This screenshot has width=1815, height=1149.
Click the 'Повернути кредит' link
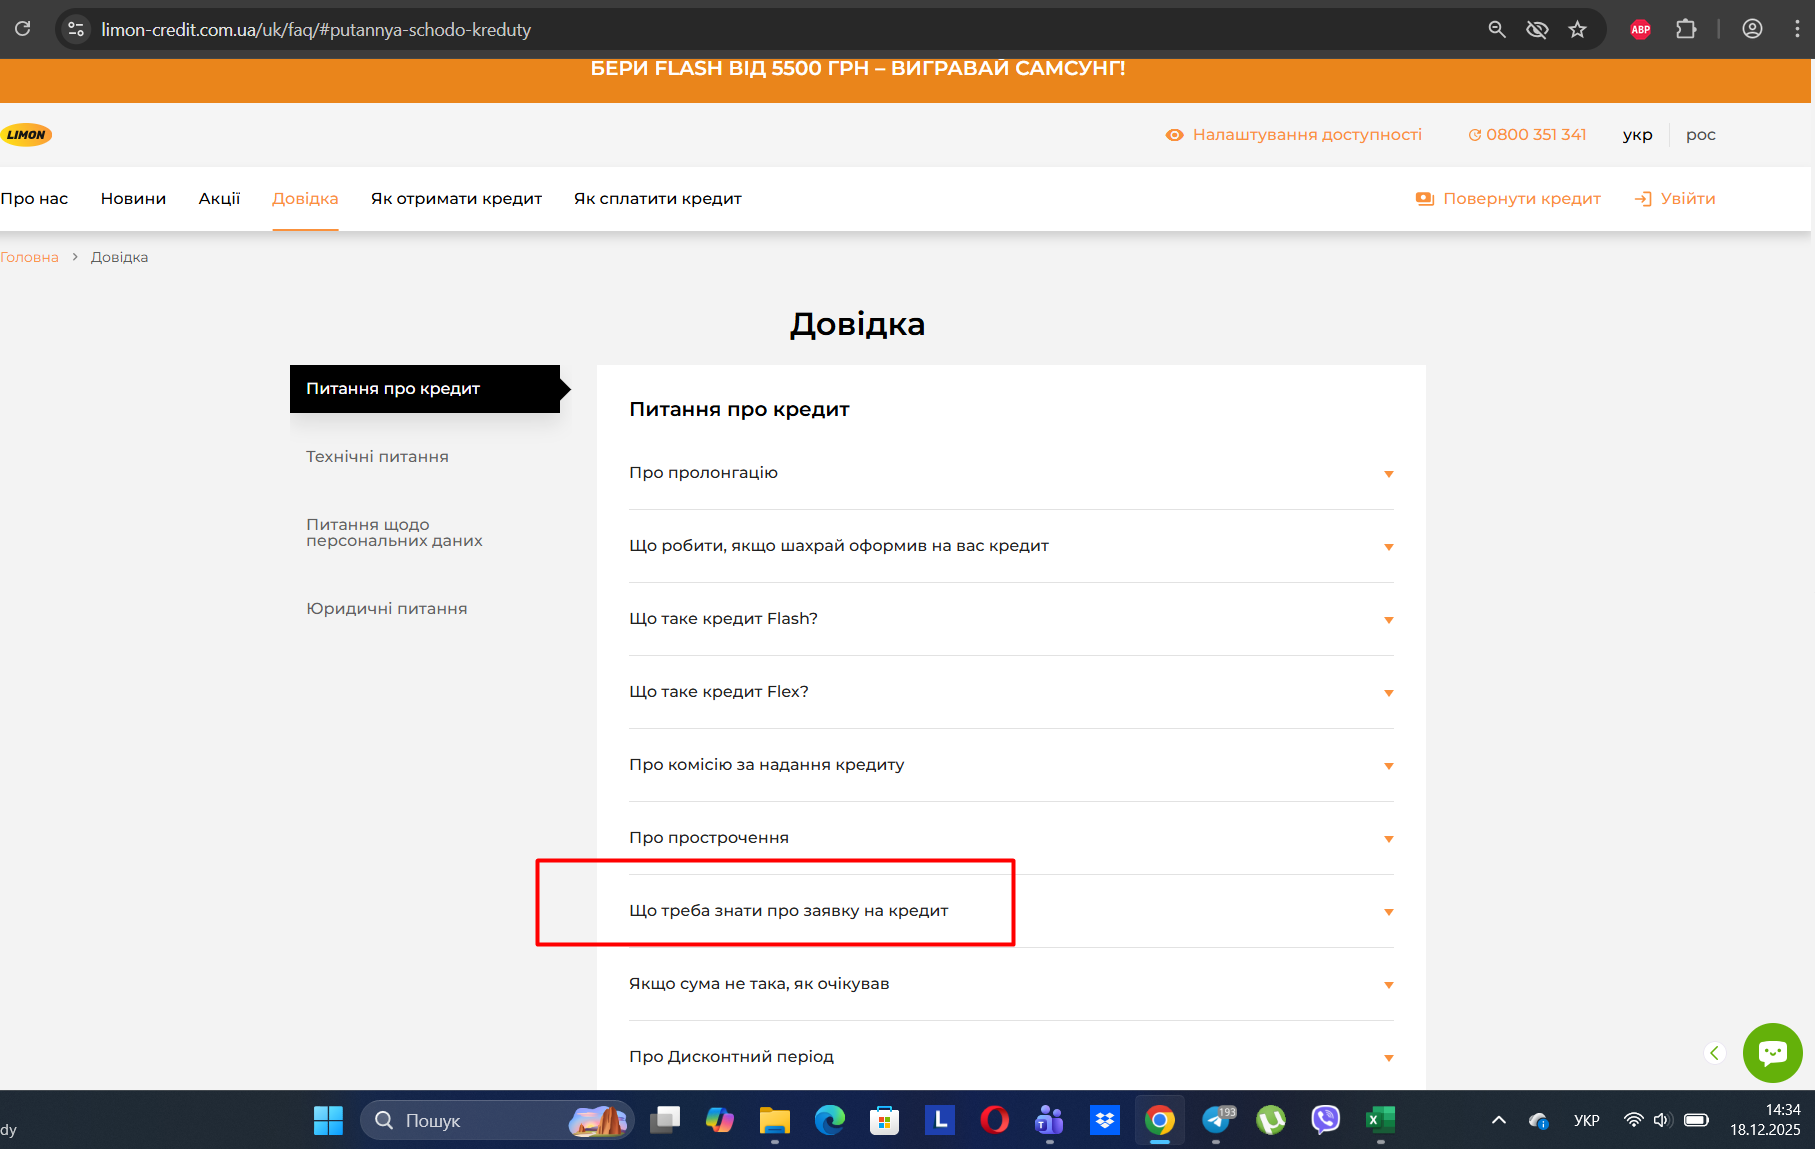click(1508, 199)
